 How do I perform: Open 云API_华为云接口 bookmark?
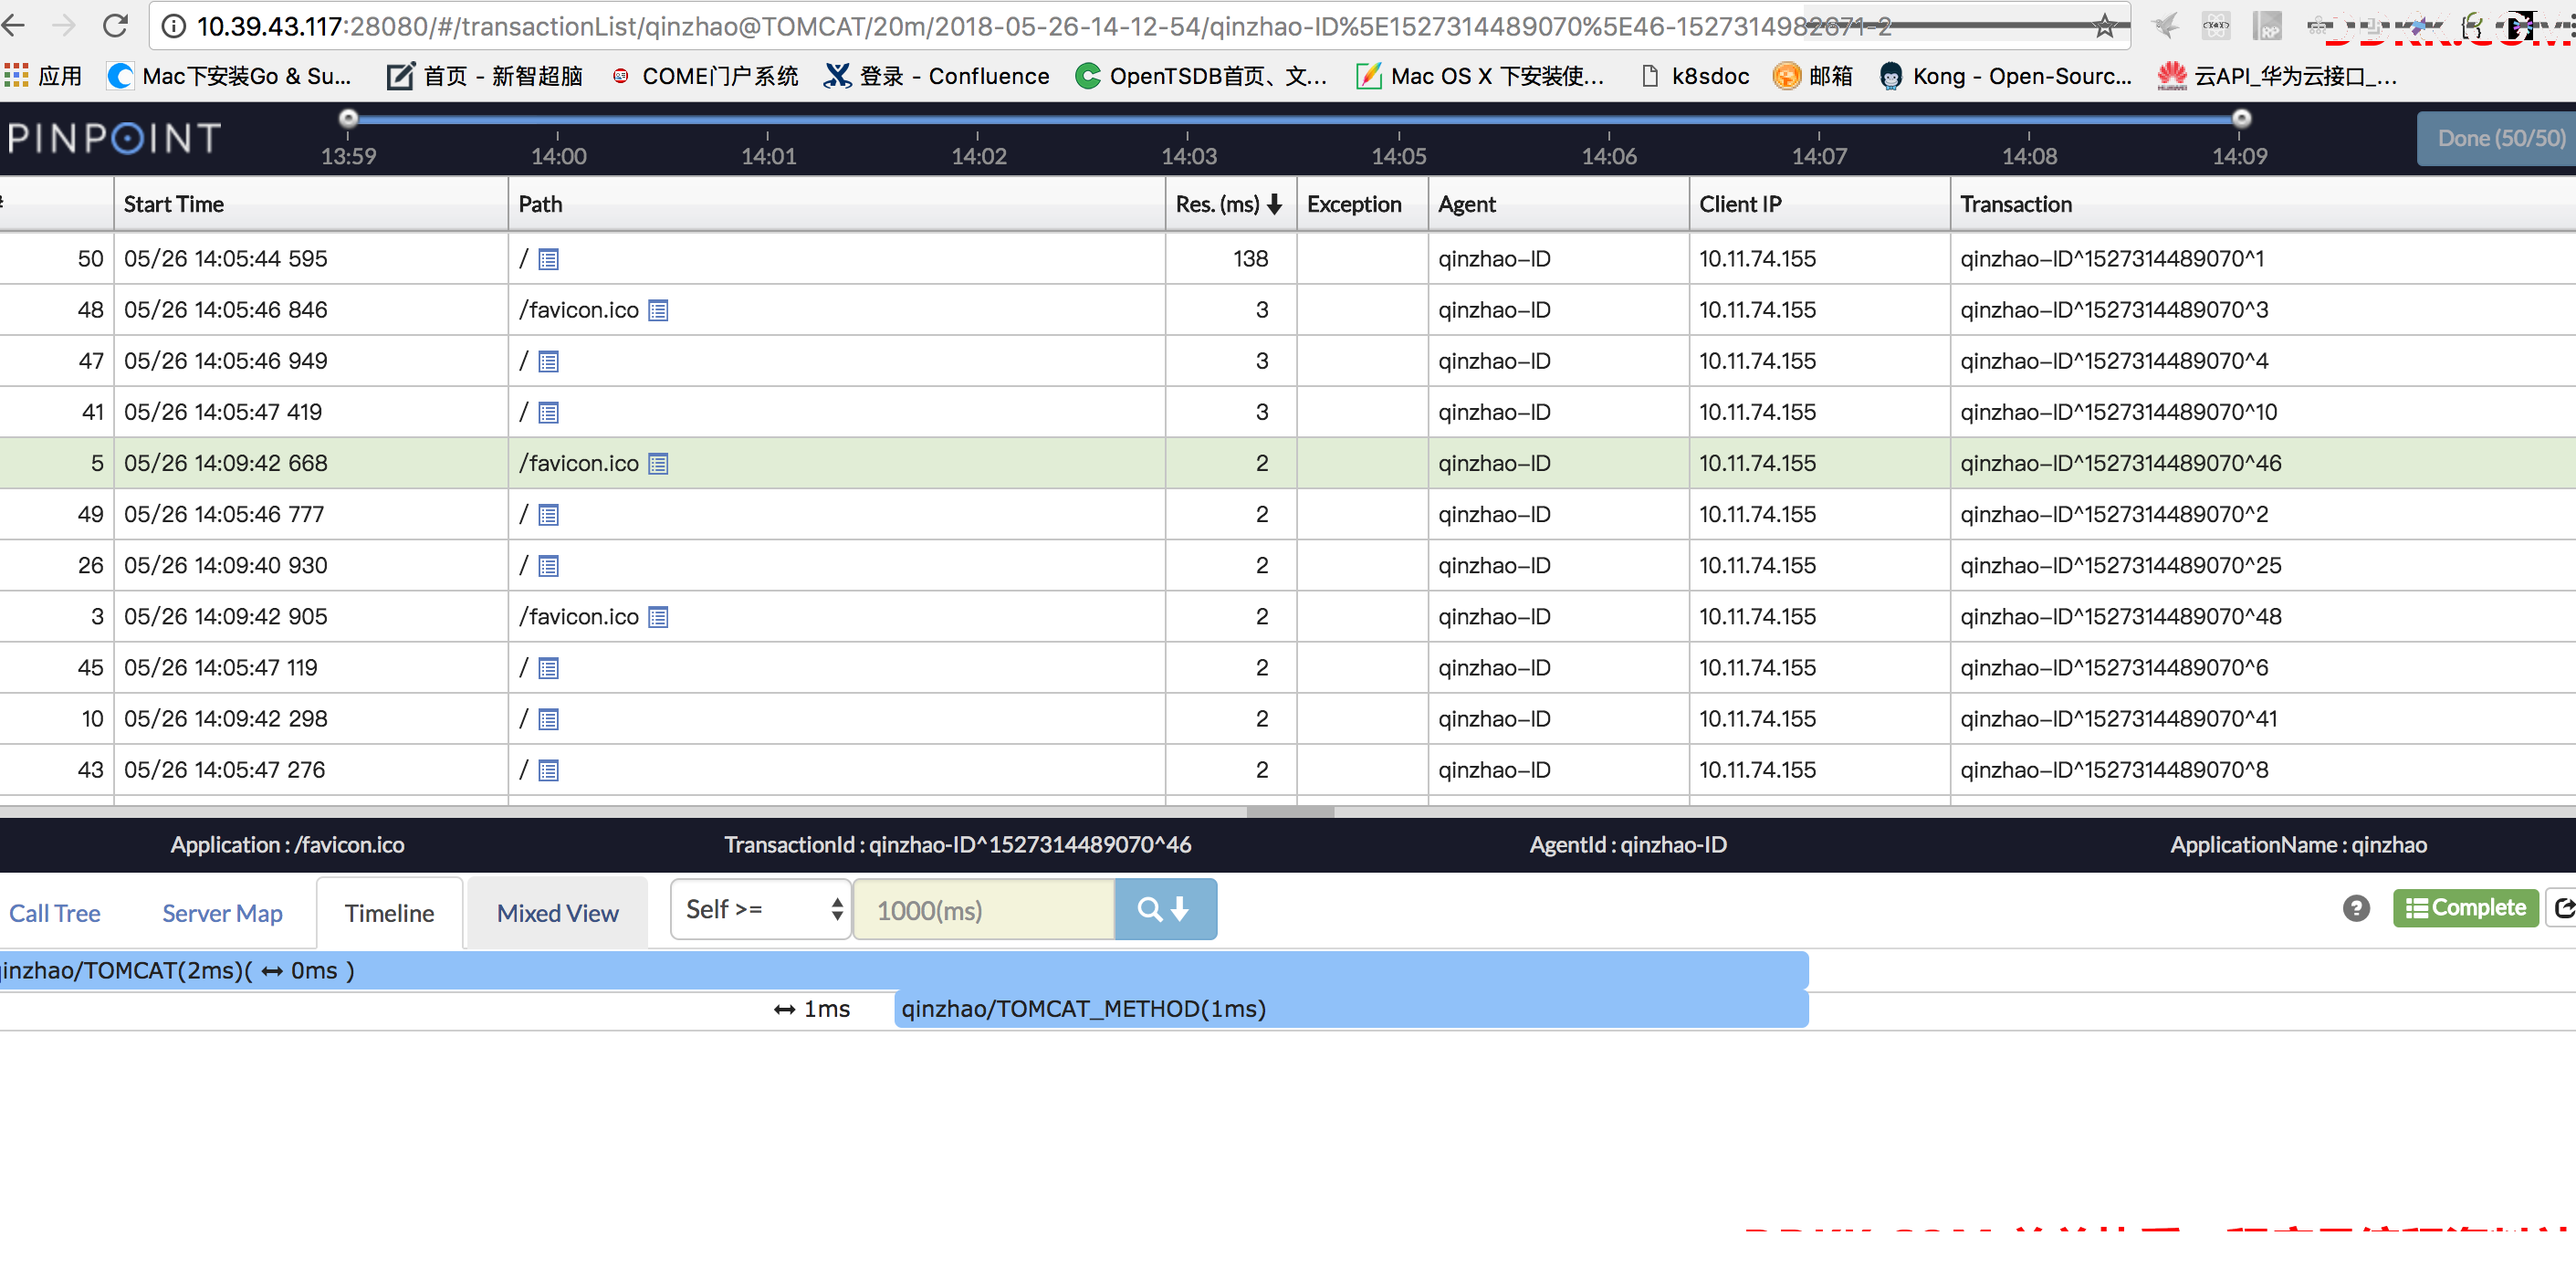pyautogui.click(x=2276, y=76)
